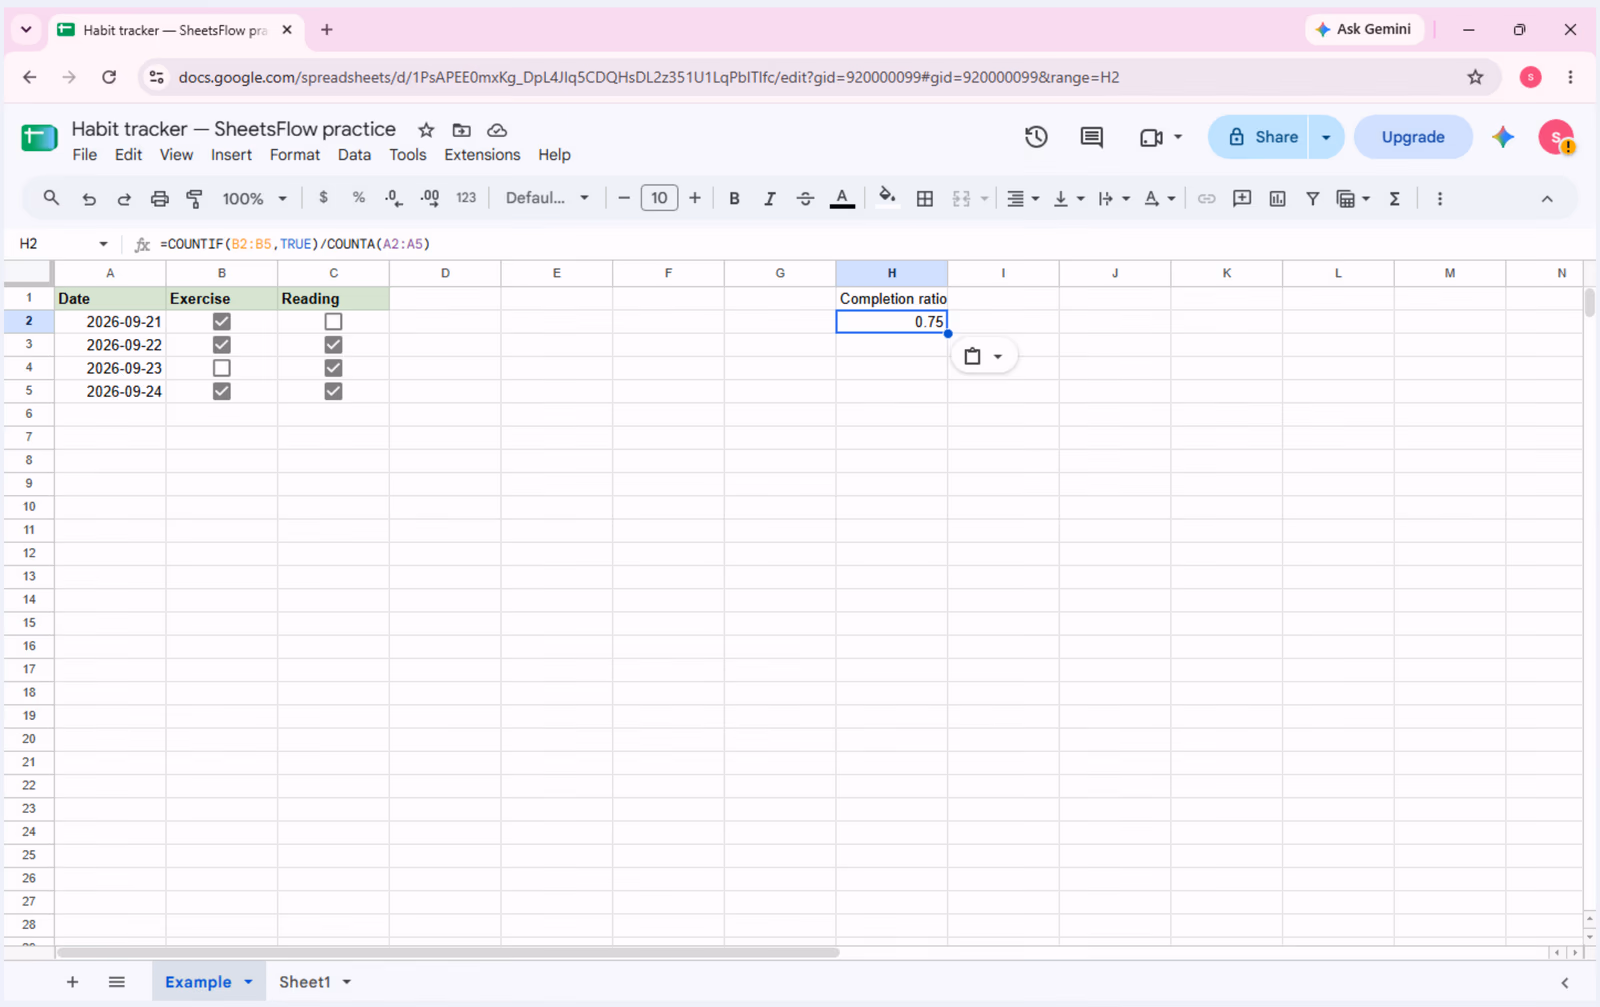Open the text color picker

(x=842, y=199)
